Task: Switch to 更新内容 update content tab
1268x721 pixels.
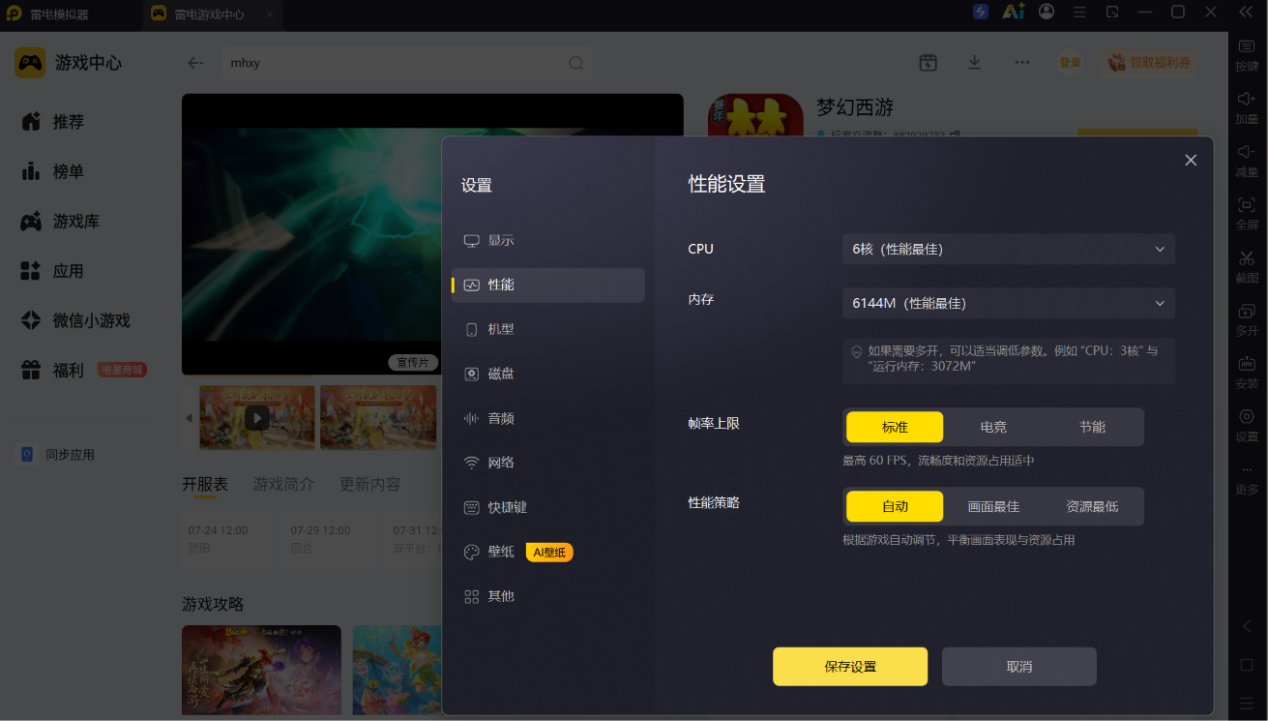Action: click(x=370, y=484)
